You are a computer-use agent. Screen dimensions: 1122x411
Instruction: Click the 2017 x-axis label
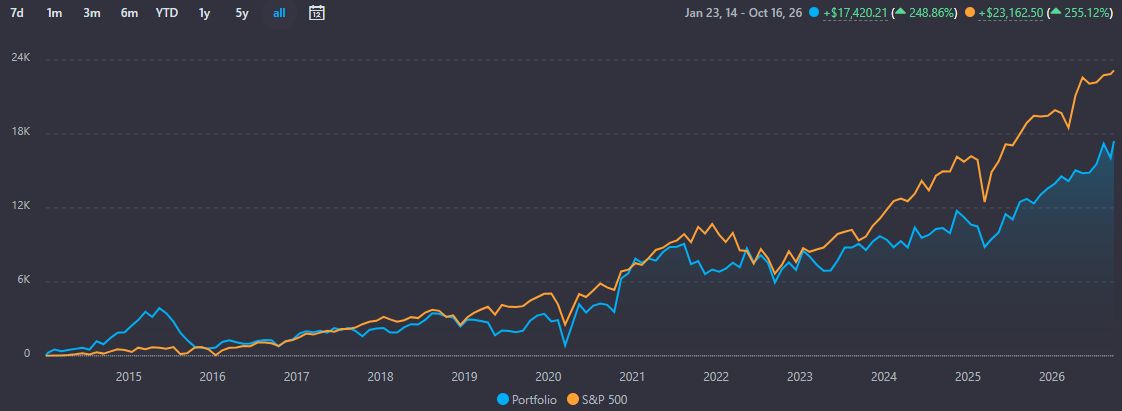(296, 377)
